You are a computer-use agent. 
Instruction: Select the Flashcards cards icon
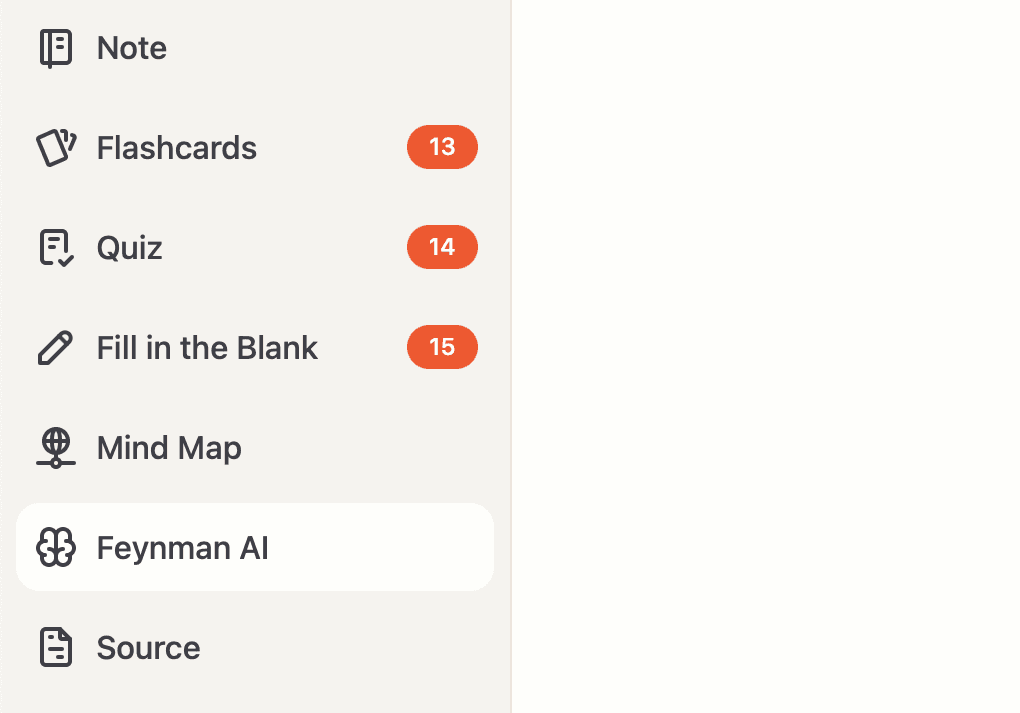(x=56, y=147)
